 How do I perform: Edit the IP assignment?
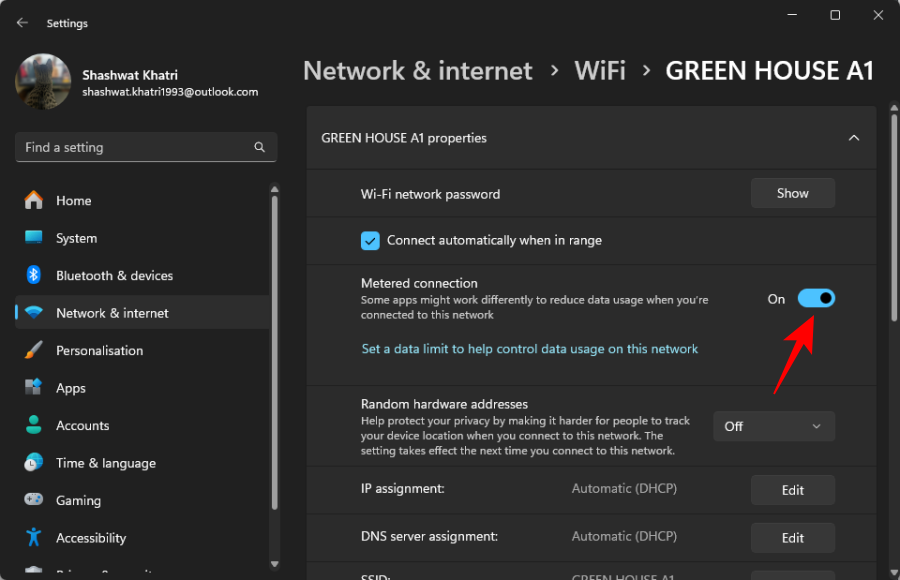click(792, 490)
